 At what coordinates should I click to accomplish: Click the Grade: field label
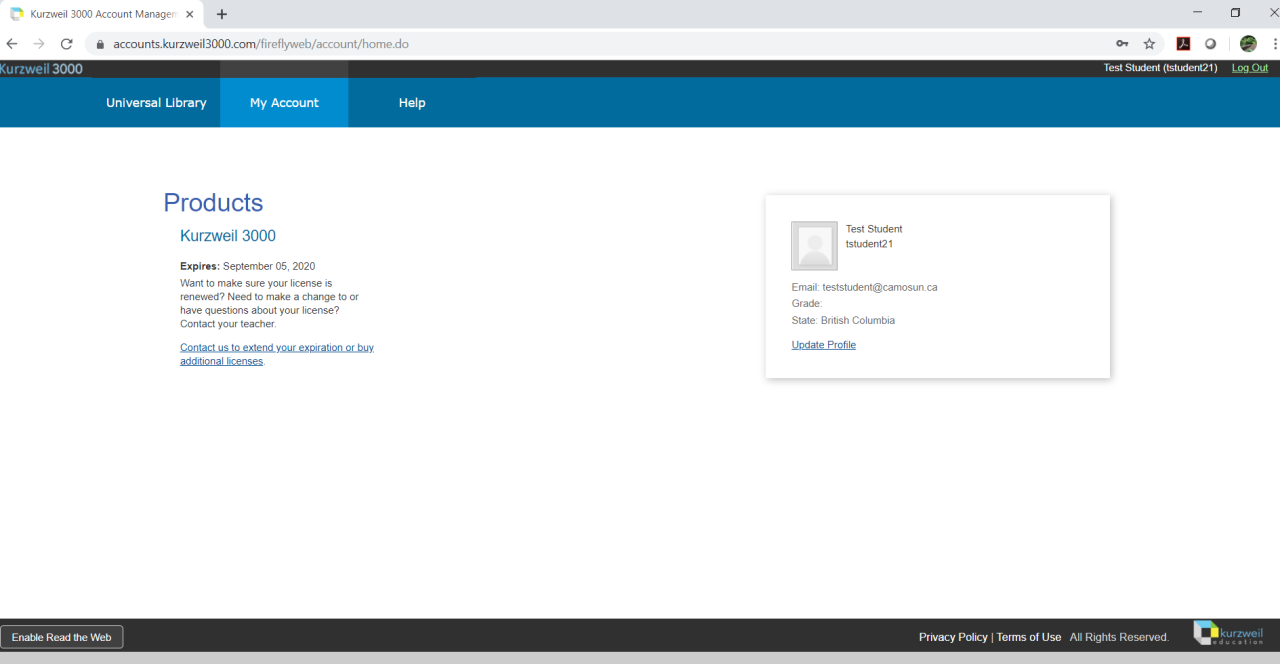807,304
